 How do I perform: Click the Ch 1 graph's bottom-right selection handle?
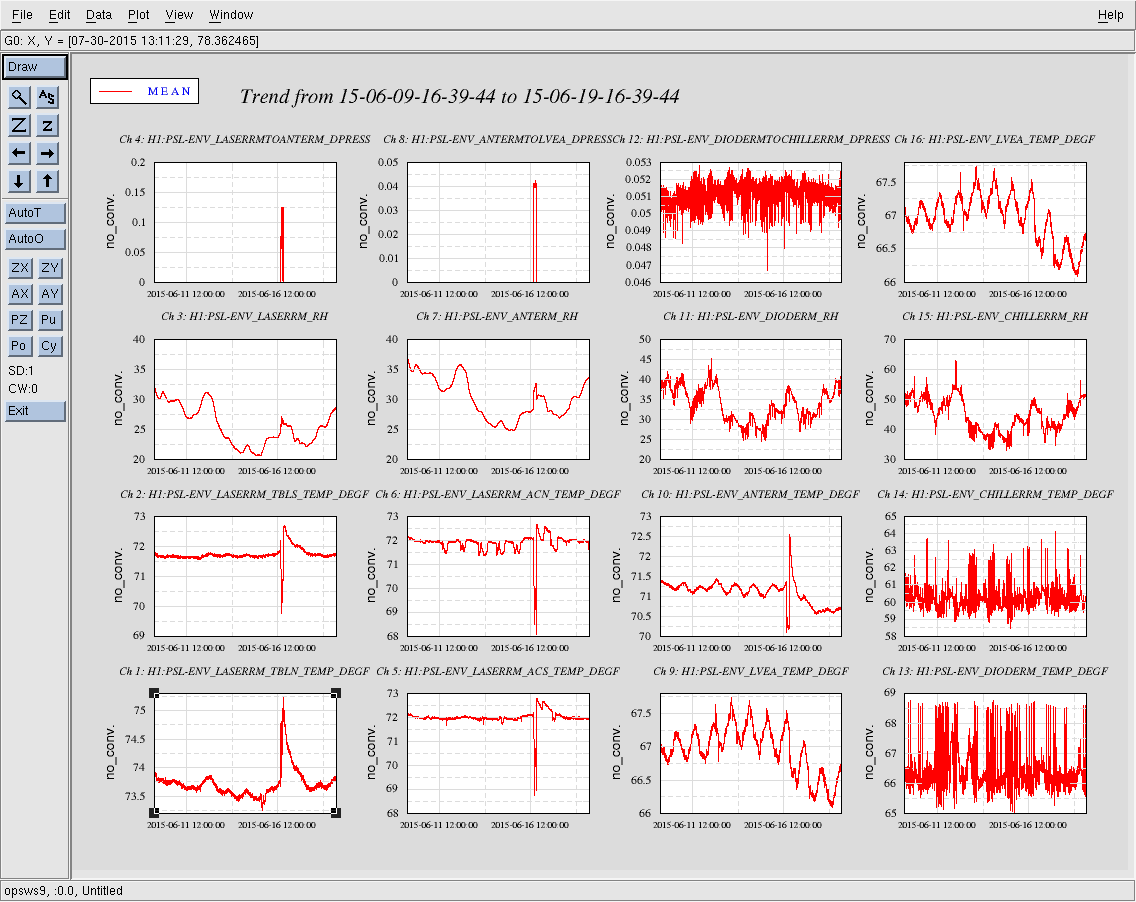tap(336, 814)
